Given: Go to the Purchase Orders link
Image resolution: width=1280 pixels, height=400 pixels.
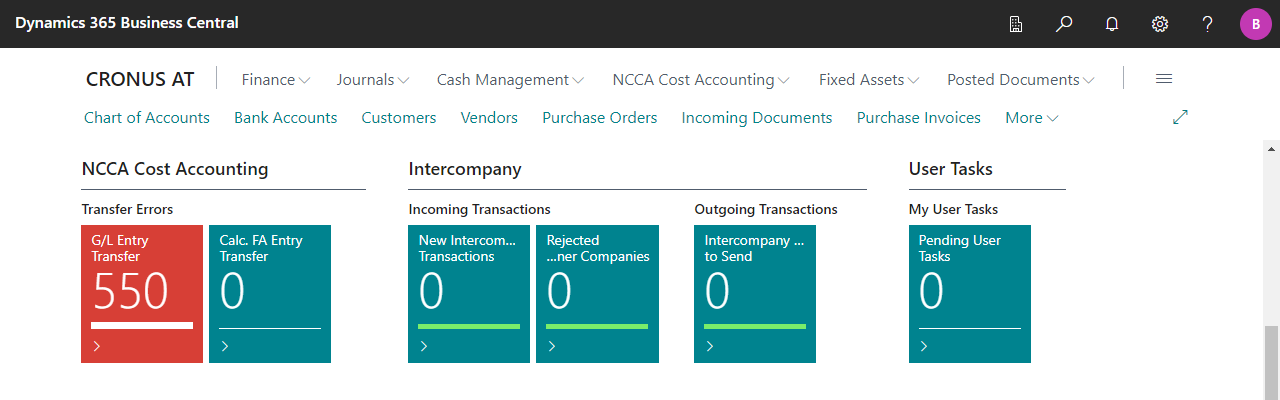Looking at the screenshot, I should [599, 118].
